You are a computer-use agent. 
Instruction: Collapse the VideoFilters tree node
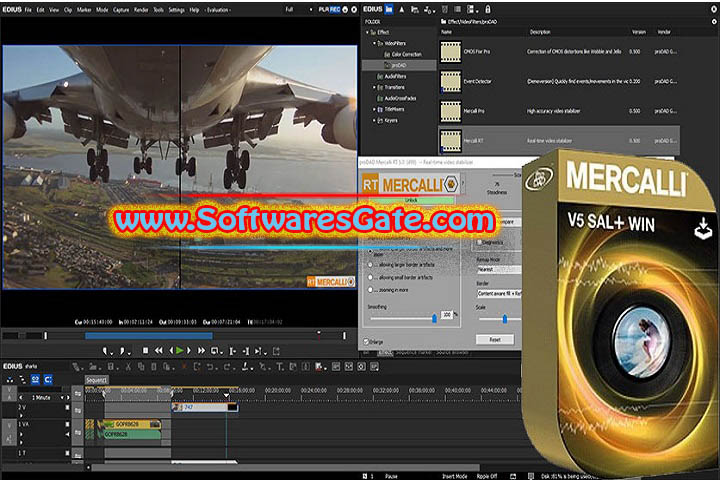point(374,43)
